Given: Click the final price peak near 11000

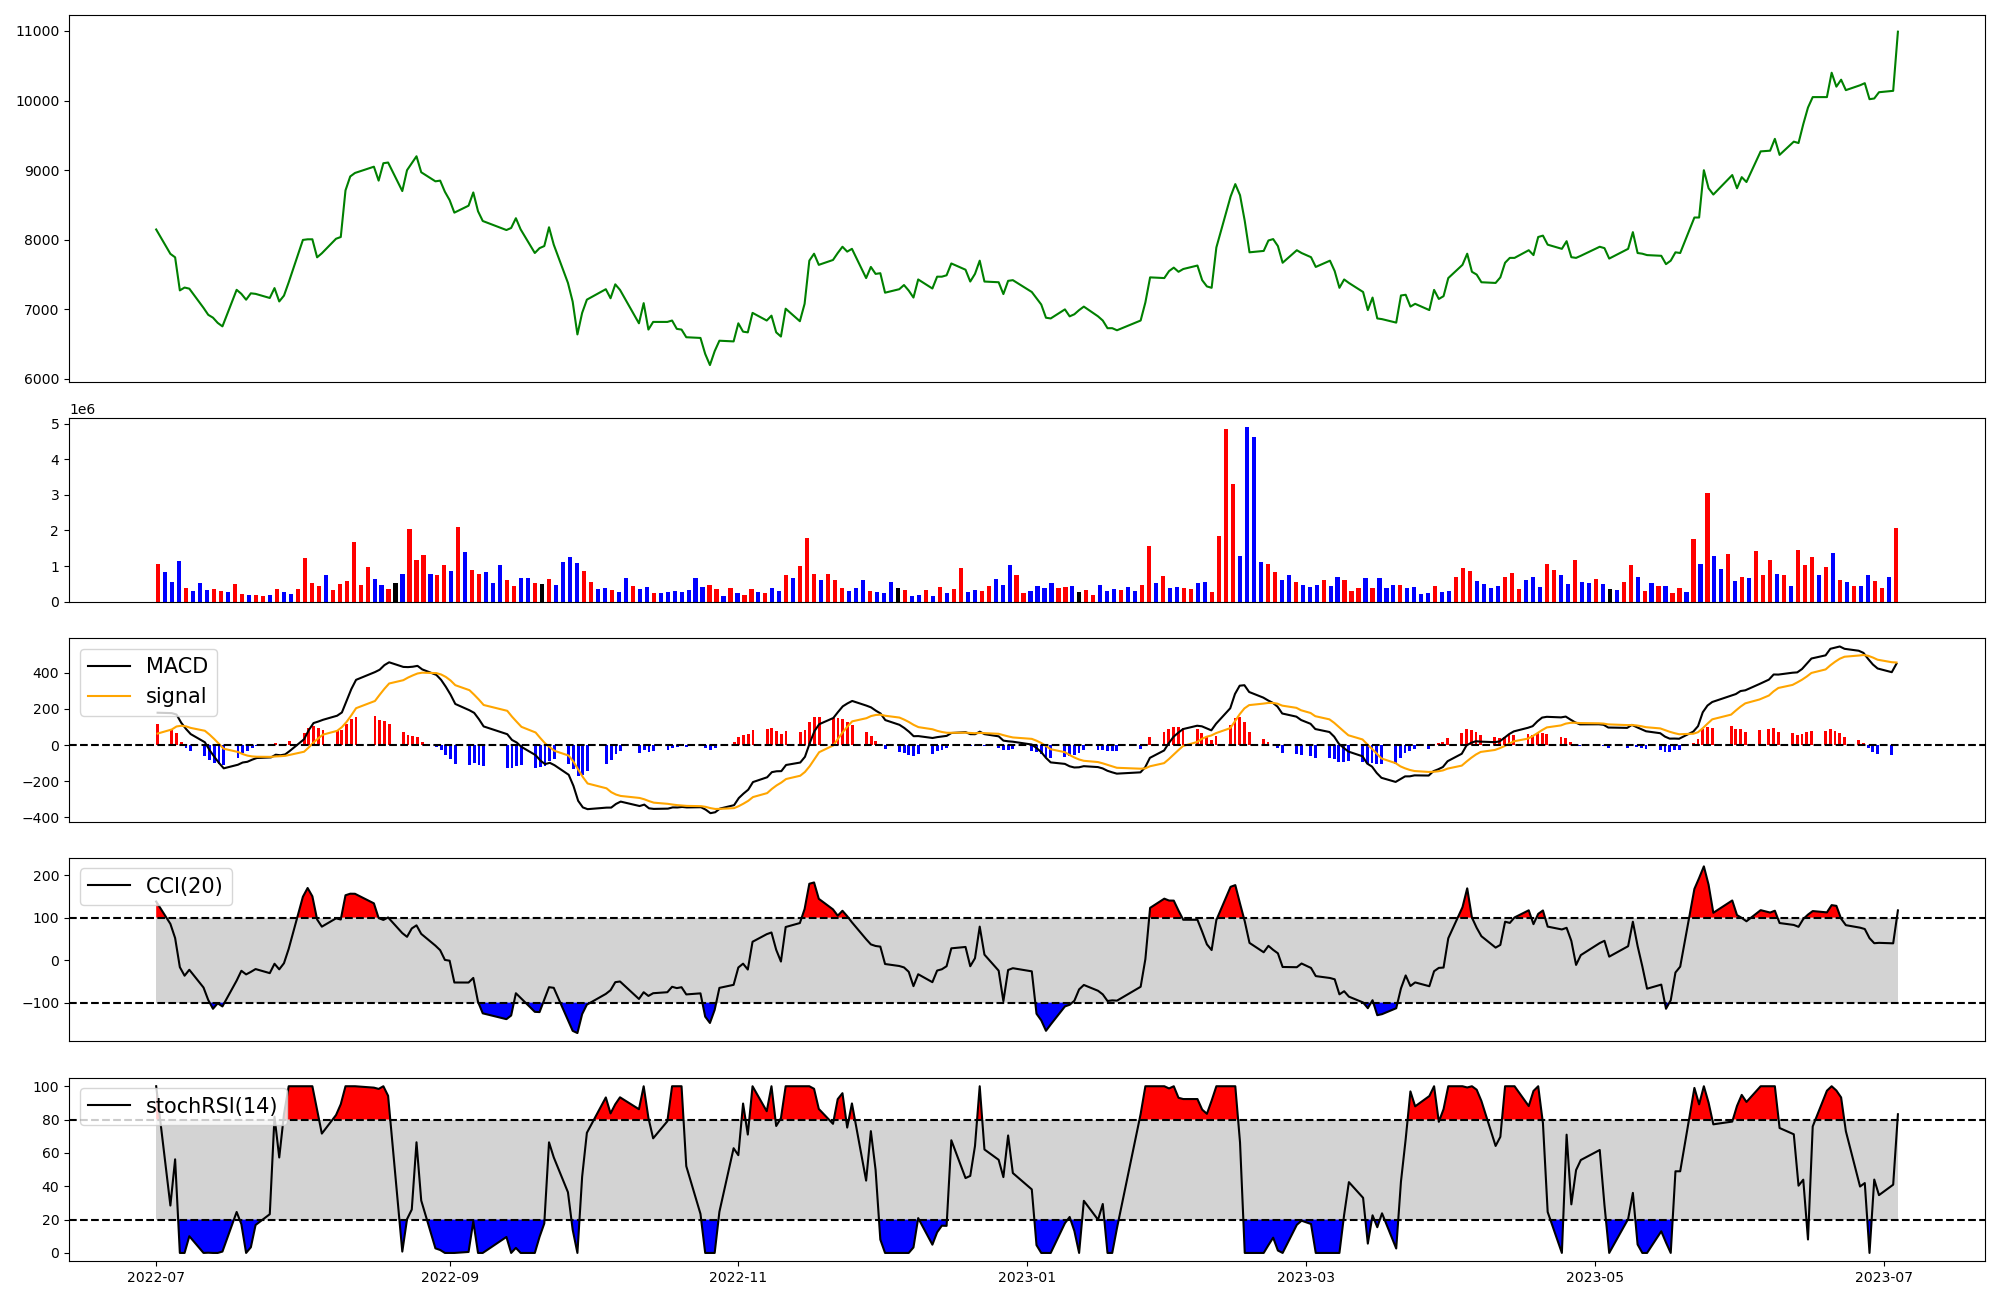Looking at the screenshot, I should [1897, 33].
